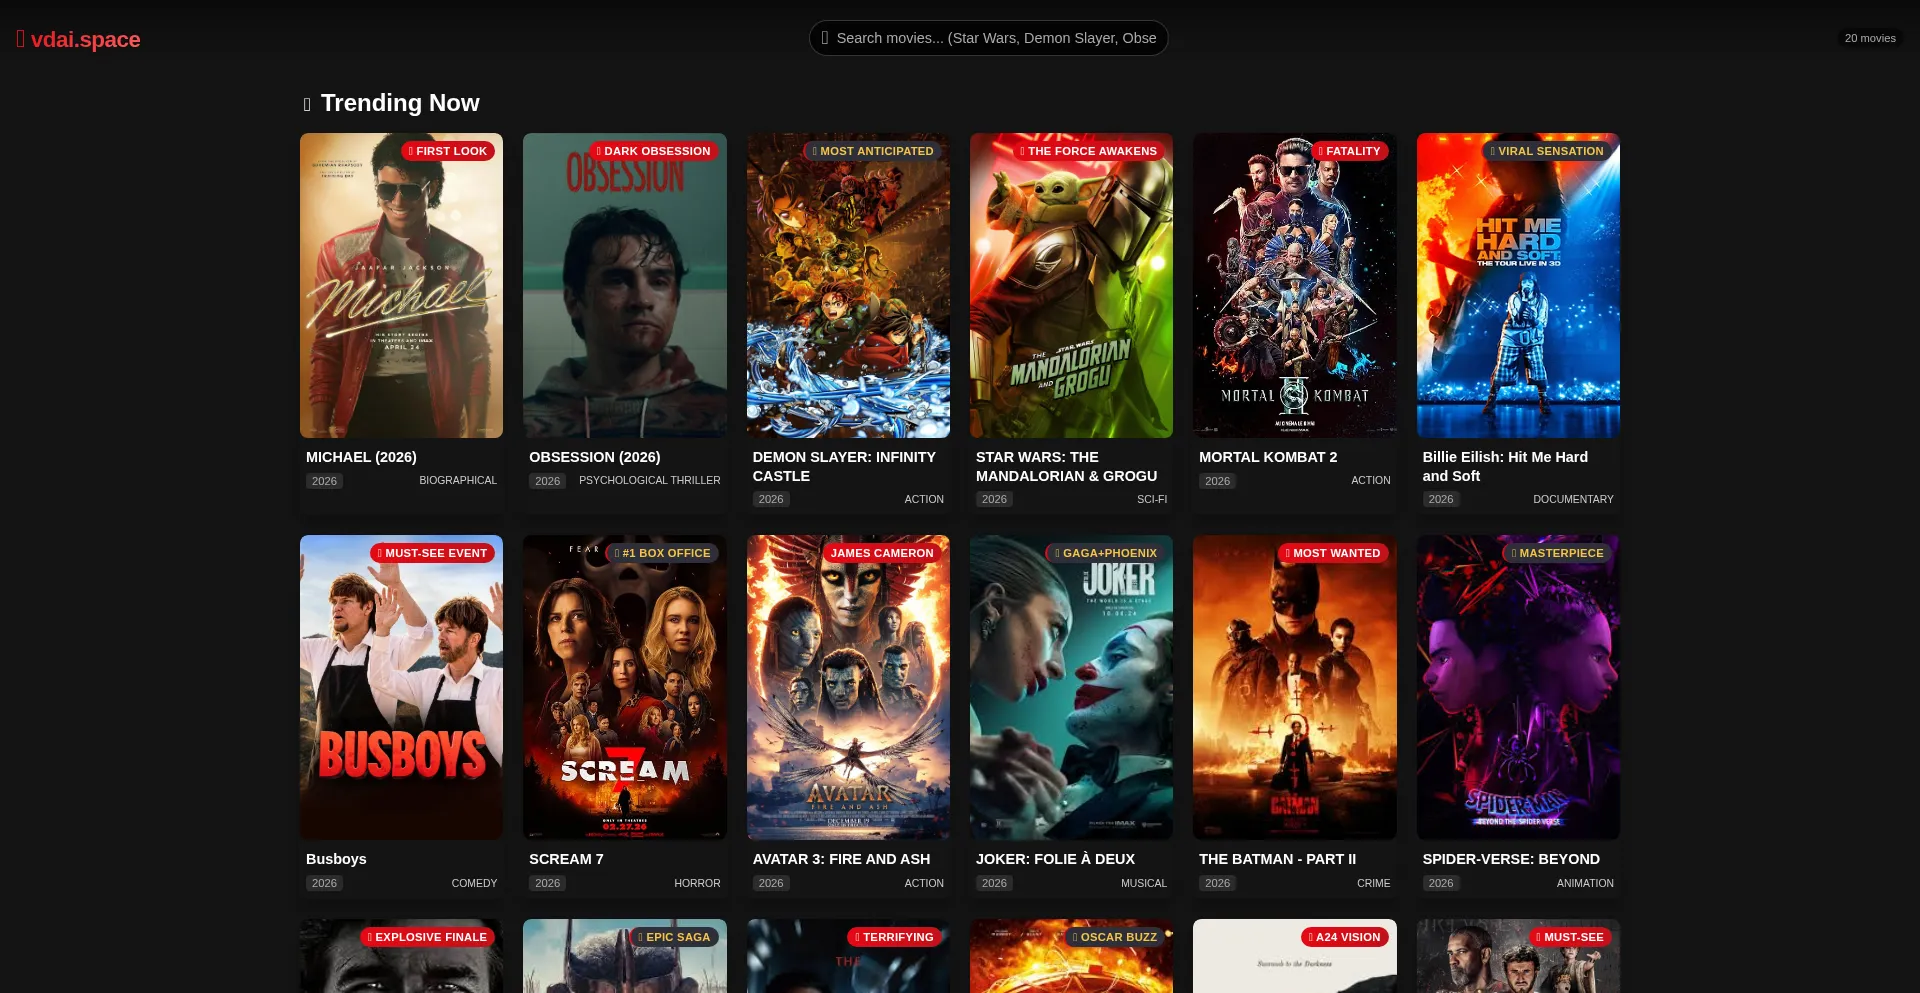
Task: Click the 2026 year tag under Mortal Kombat 2
Action: [1217, 481]
